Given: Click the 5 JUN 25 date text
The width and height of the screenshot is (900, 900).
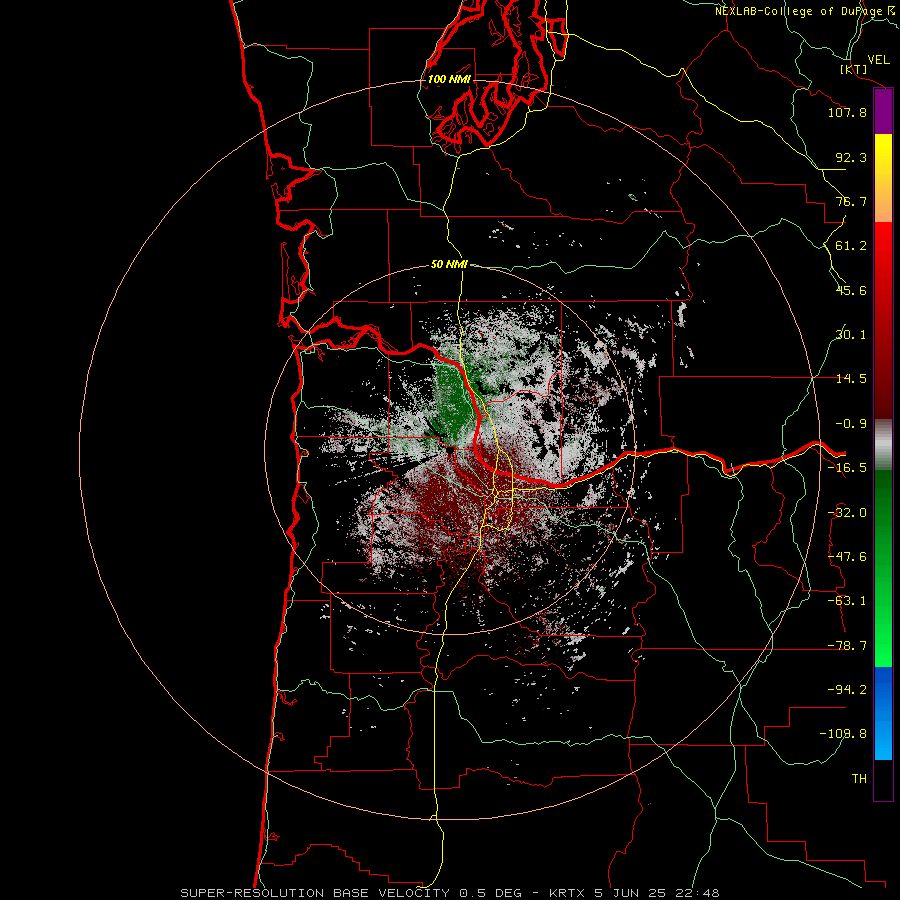Looking at the screenshot, I should 630,893.
